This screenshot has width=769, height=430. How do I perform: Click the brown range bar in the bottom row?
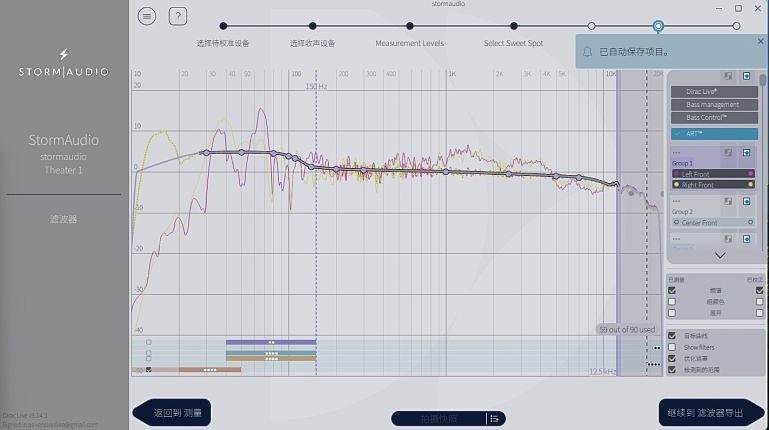(210, 370)
